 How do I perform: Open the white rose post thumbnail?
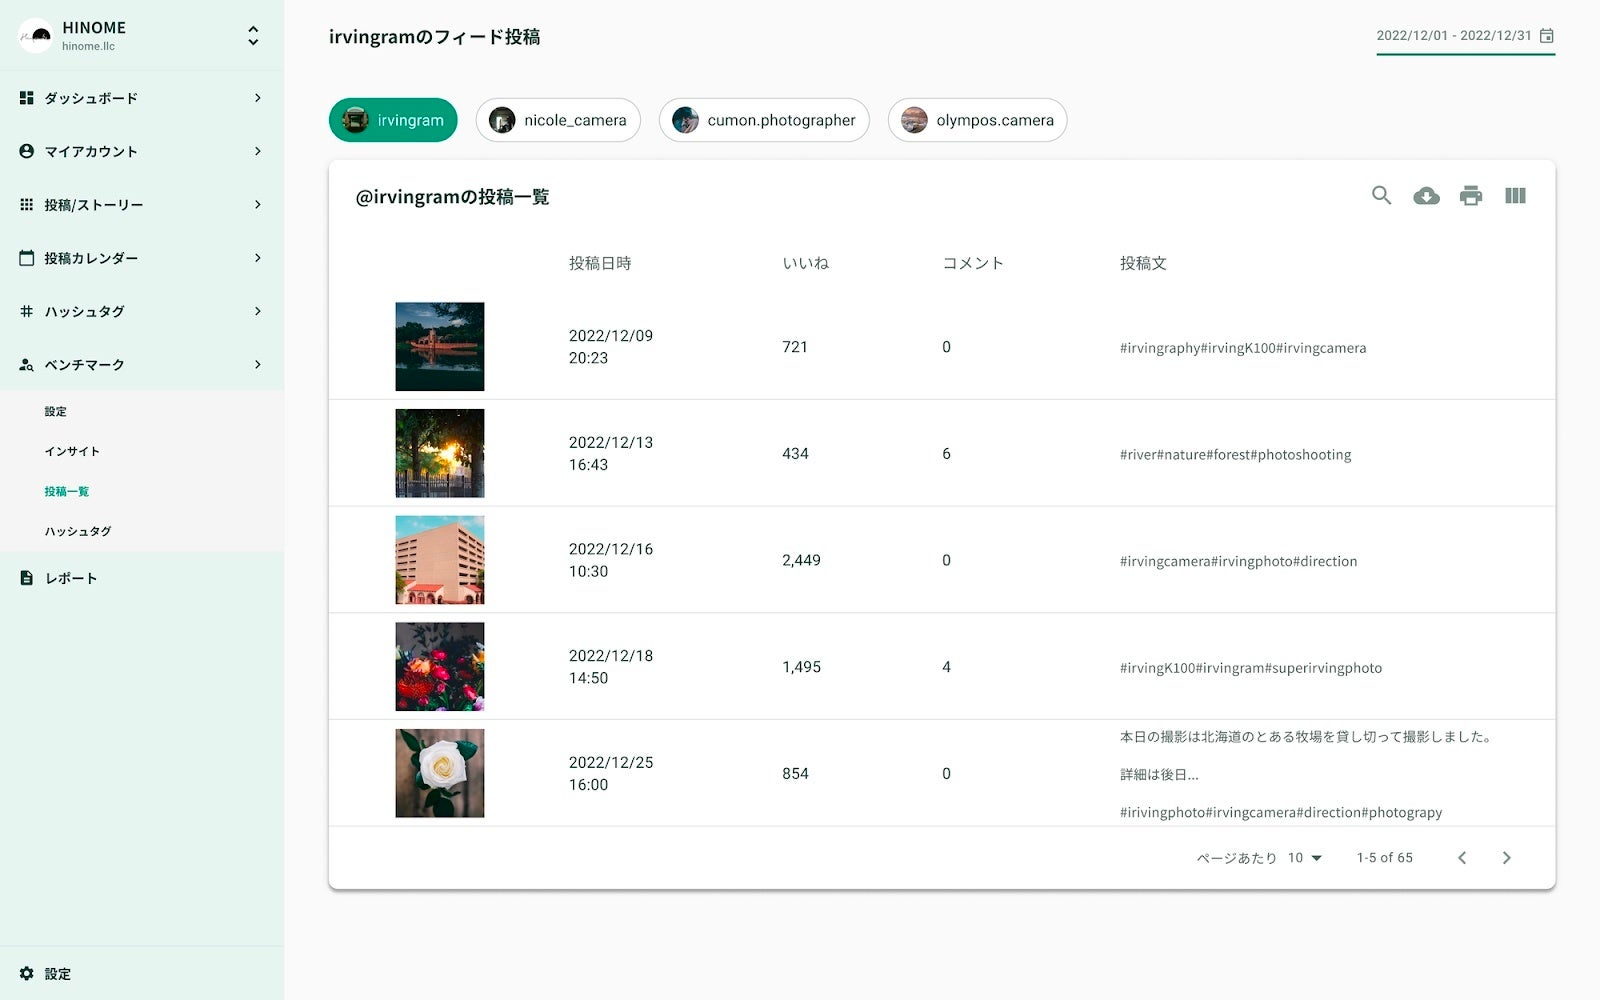point(440,773)
